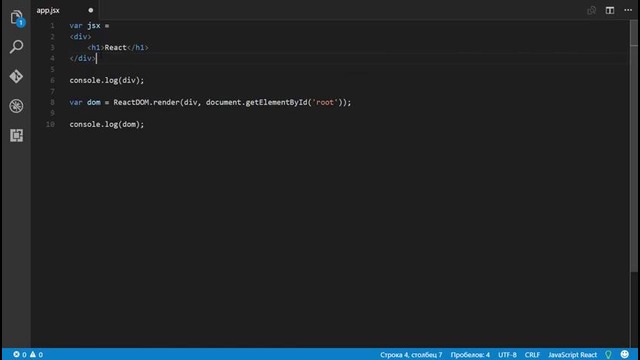This screenshot has height=360, width=640.
Task: Click the opening <div> tag on line 2
Action: point(80,37)
